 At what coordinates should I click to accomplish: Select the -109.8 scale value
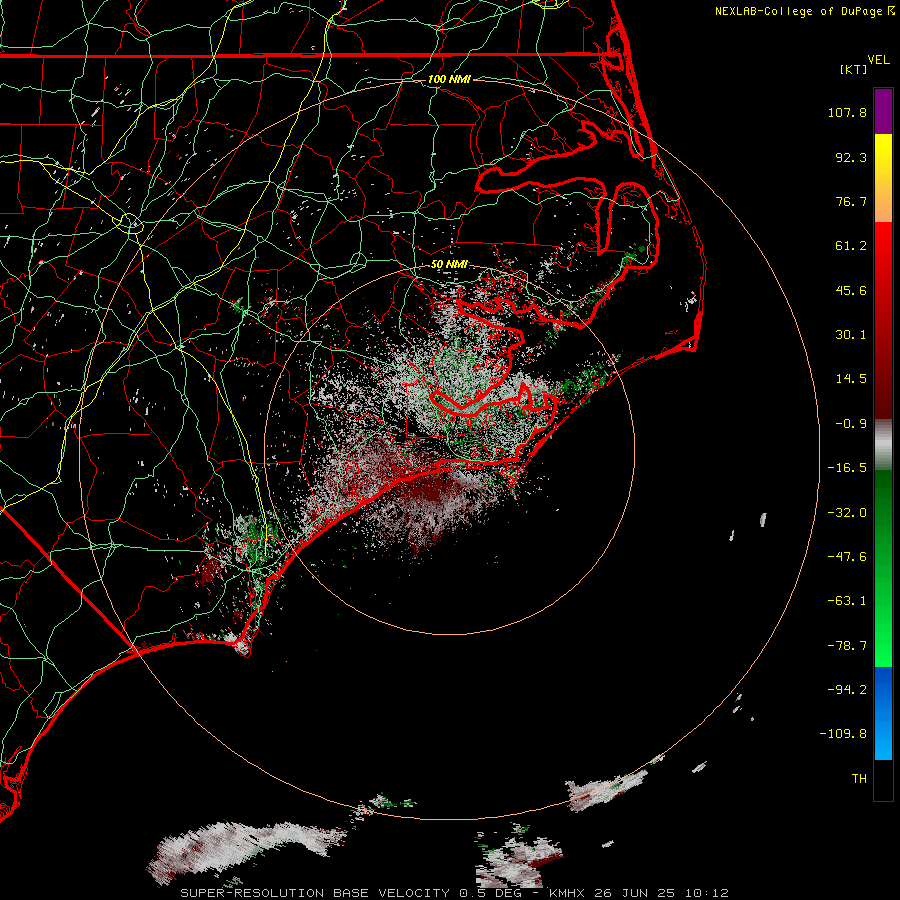[x=843, y=734]
